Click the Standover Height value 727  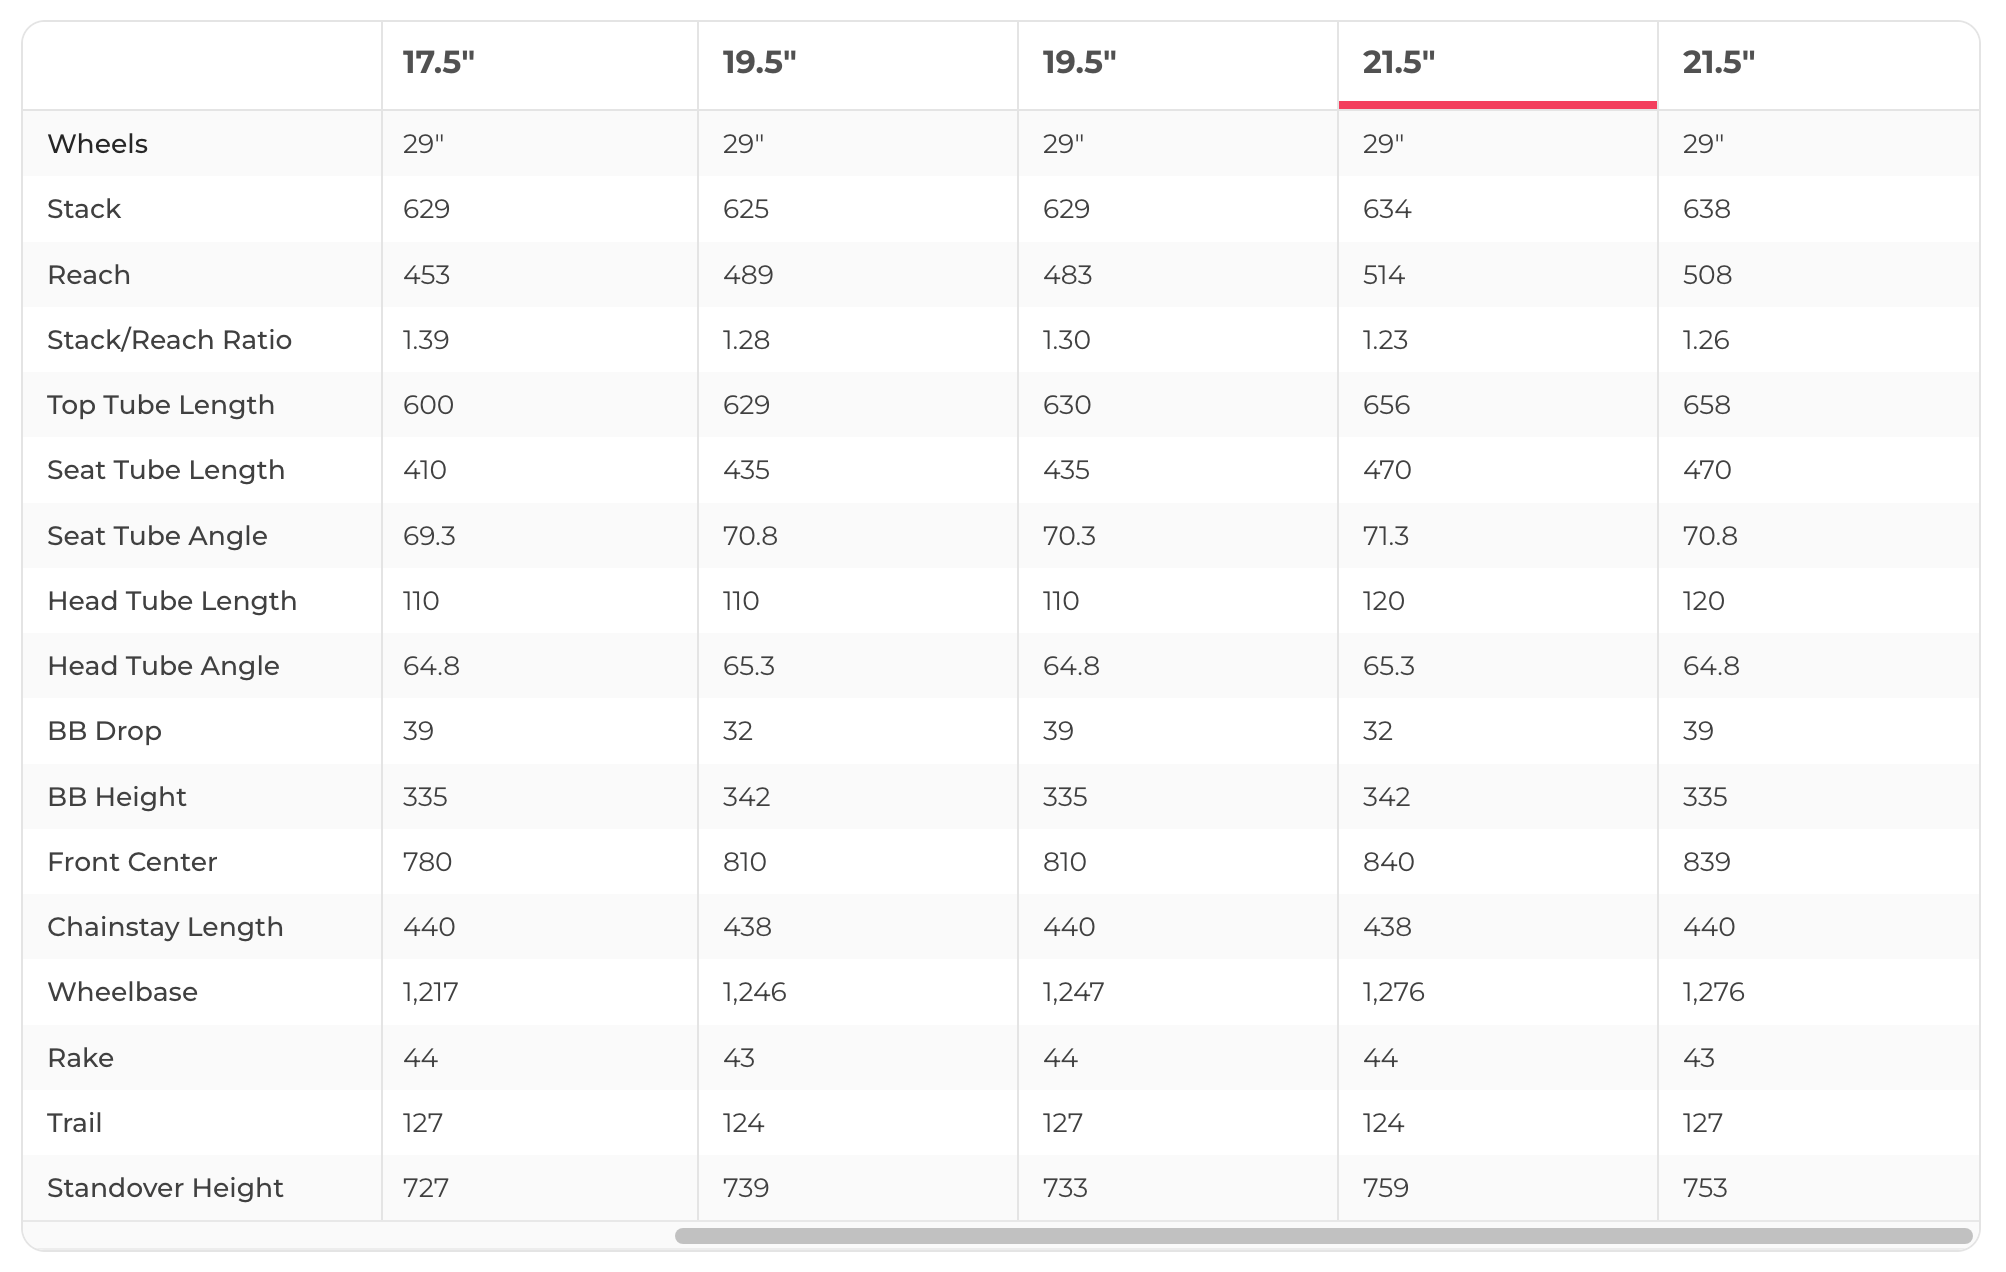[x=425, y=1188]
